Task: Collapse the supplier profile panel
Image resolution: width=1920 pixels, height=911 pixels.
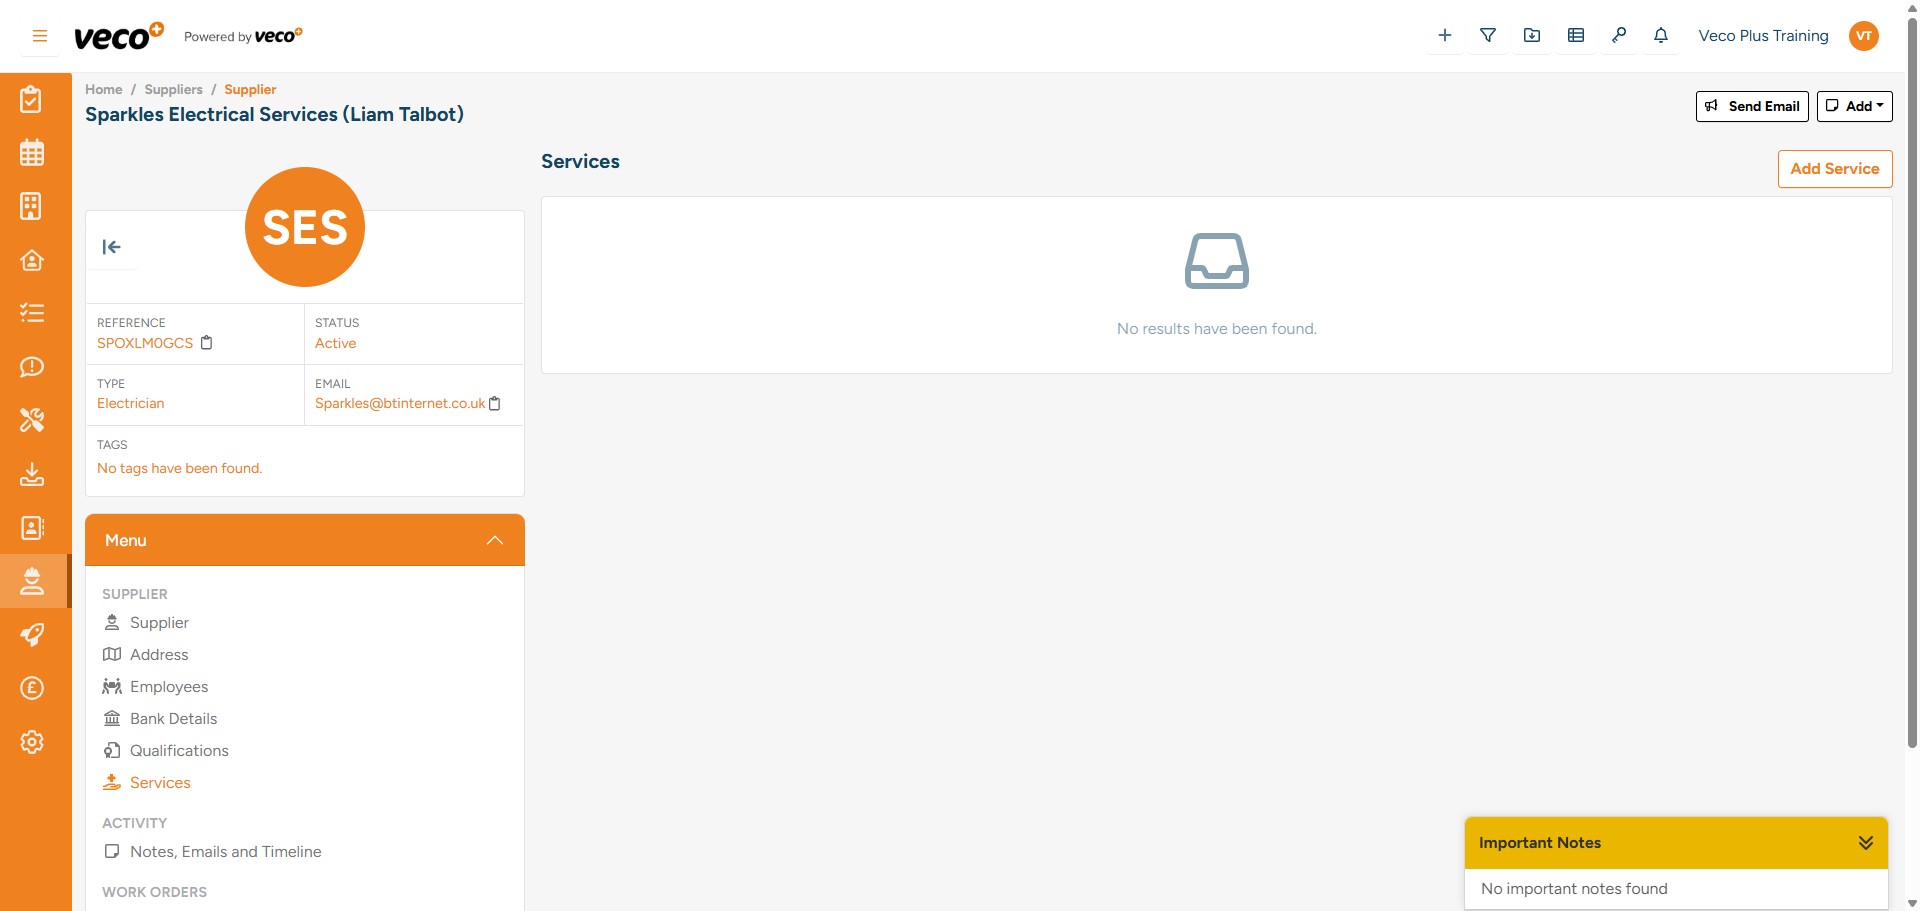Action: pos(111,247)
